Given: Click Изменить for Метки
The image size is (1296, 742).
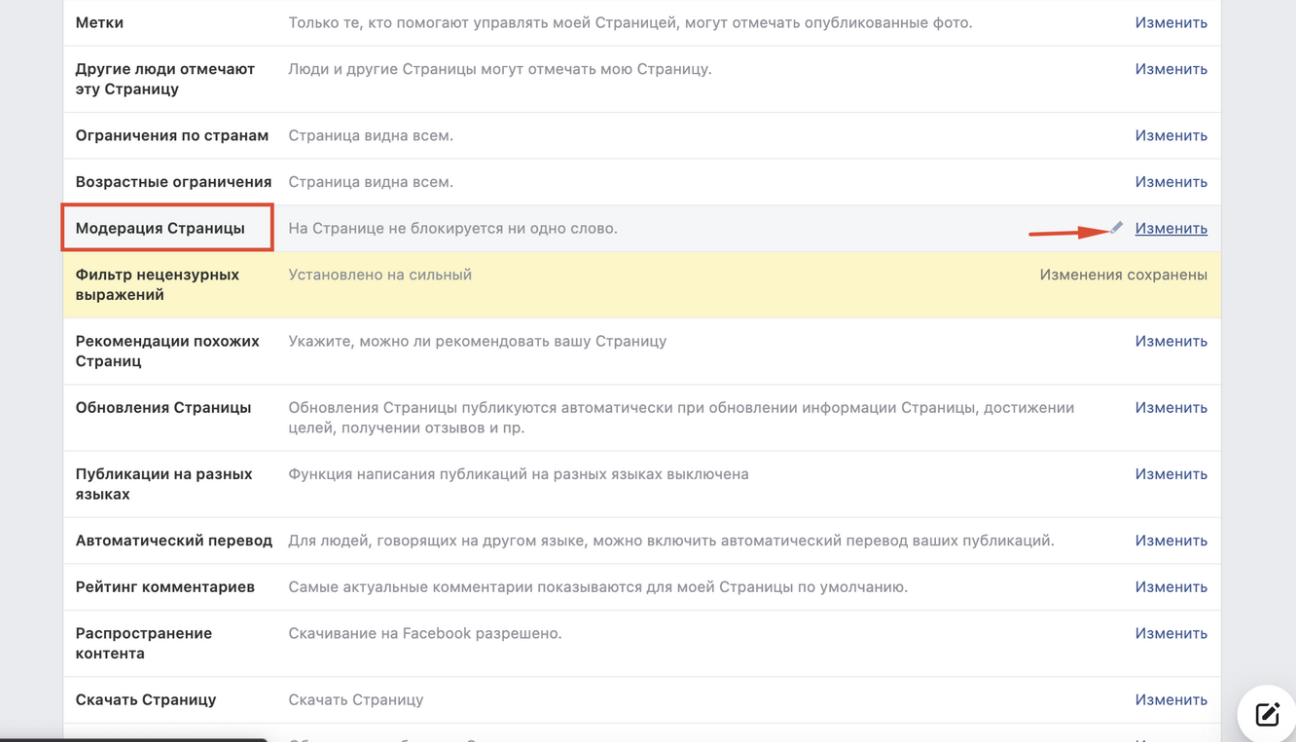Looking at the screenshot, I should pos(1170,23).
